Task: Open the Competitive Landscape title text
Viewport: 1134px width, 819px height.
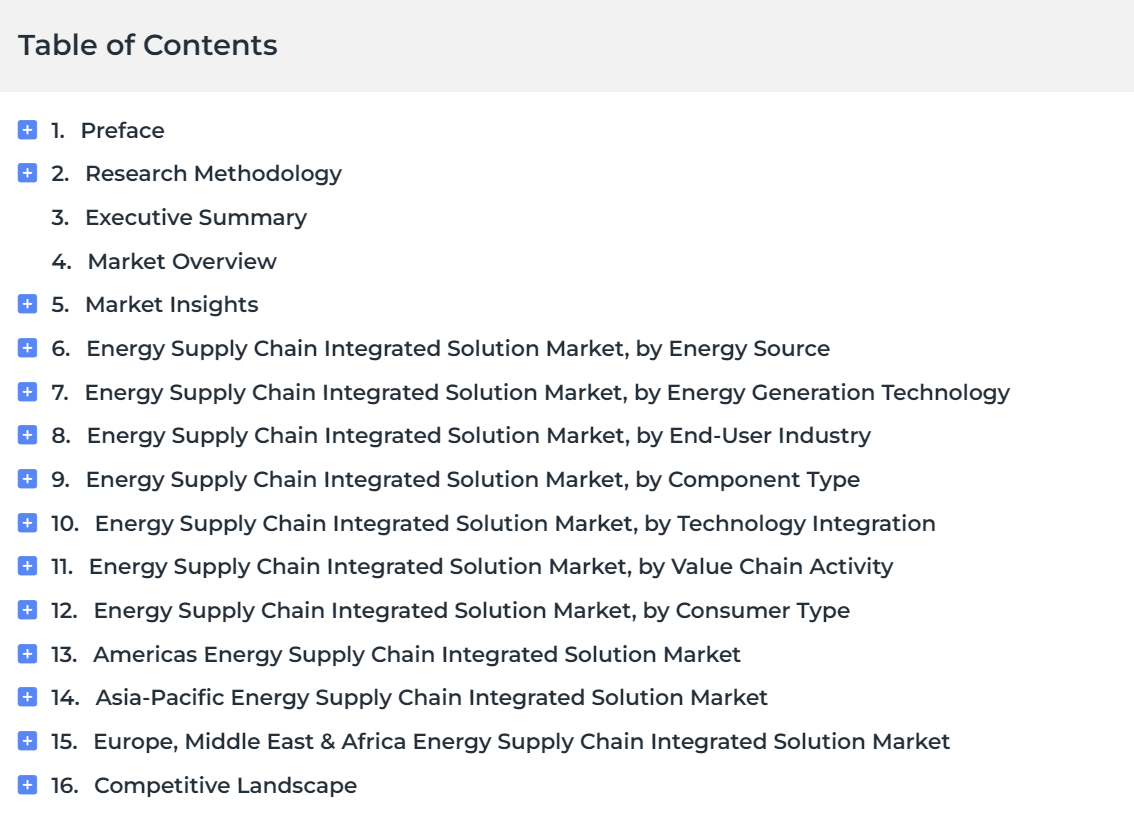Action: [x=226, y=786]
